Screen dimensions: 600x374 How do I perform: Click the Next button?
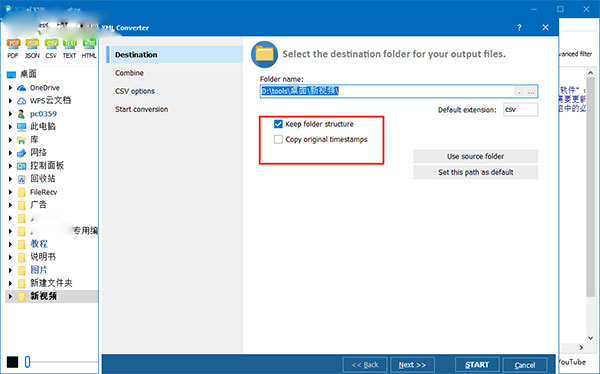point(412,365)
